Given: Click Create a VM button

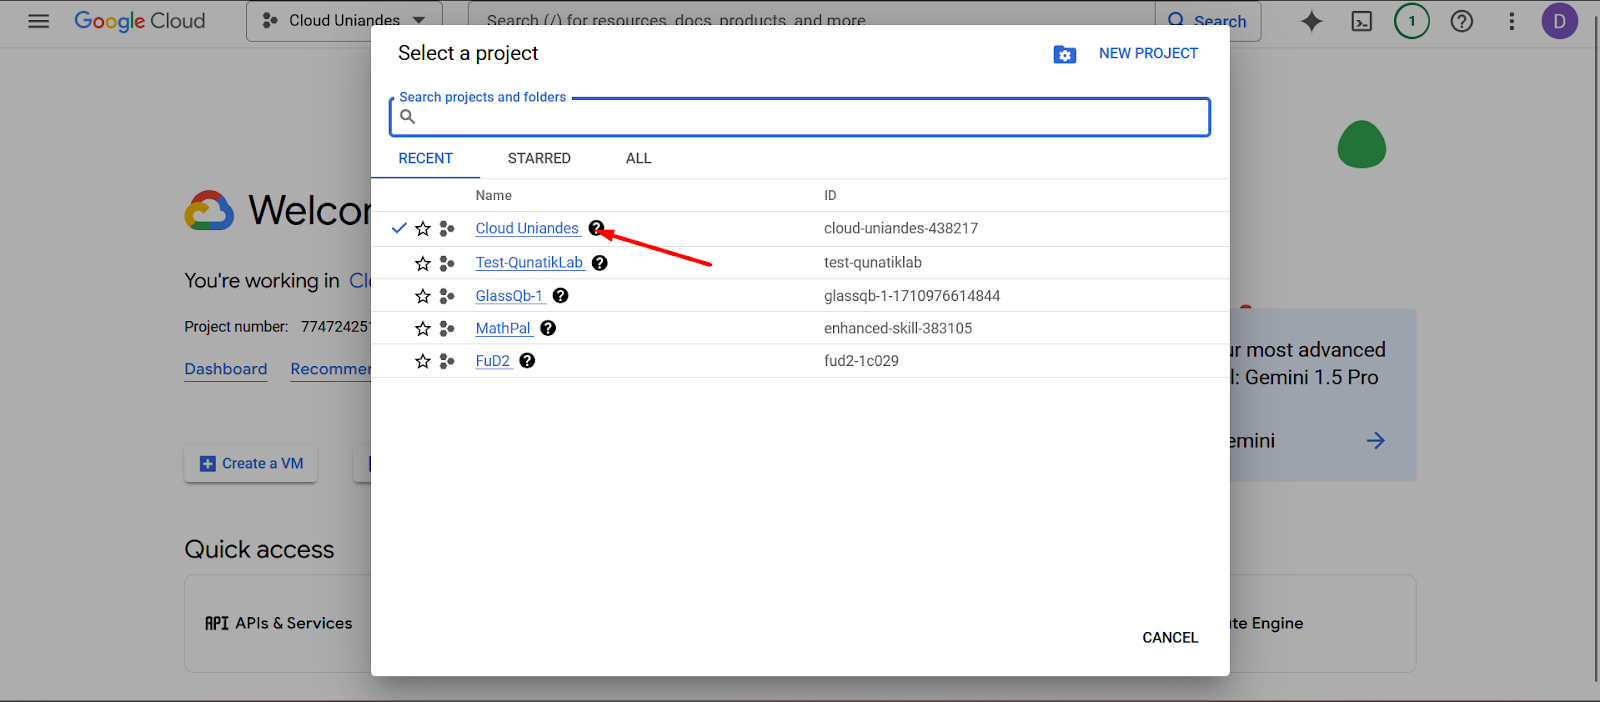Looking at the screenshot, I should [x=251, y=464].
